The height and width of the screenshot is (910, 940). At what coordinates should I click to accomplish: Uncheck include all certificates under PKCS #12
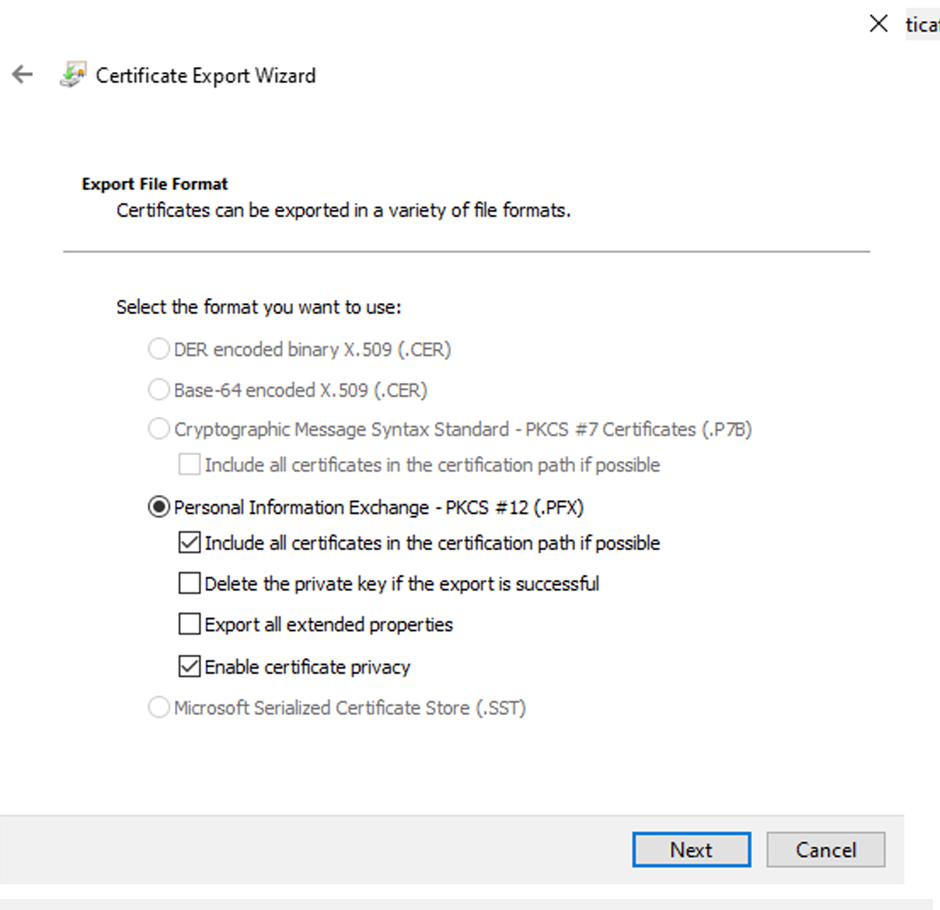coord(189,544)
